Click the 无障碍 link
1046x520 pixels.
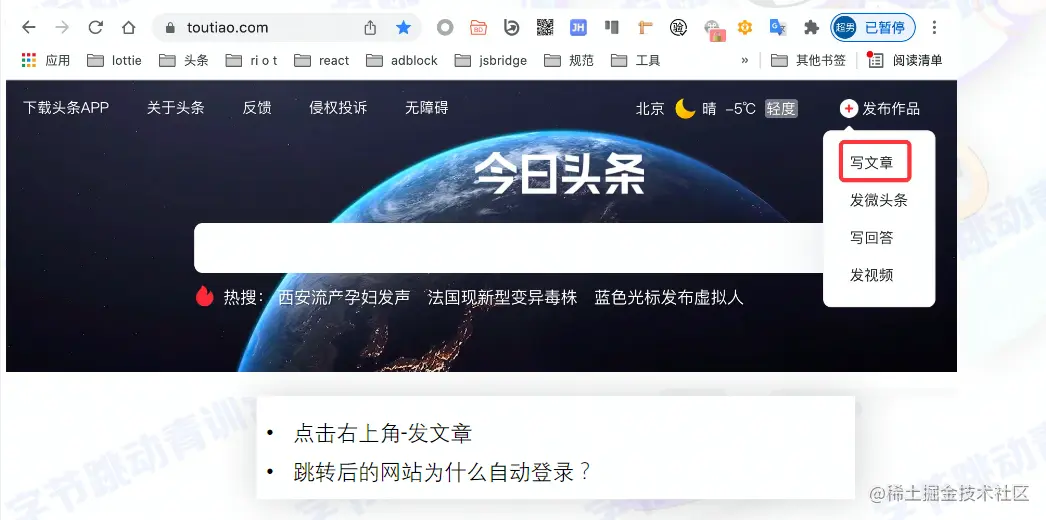pyautogui.click(x=427, y=108)
